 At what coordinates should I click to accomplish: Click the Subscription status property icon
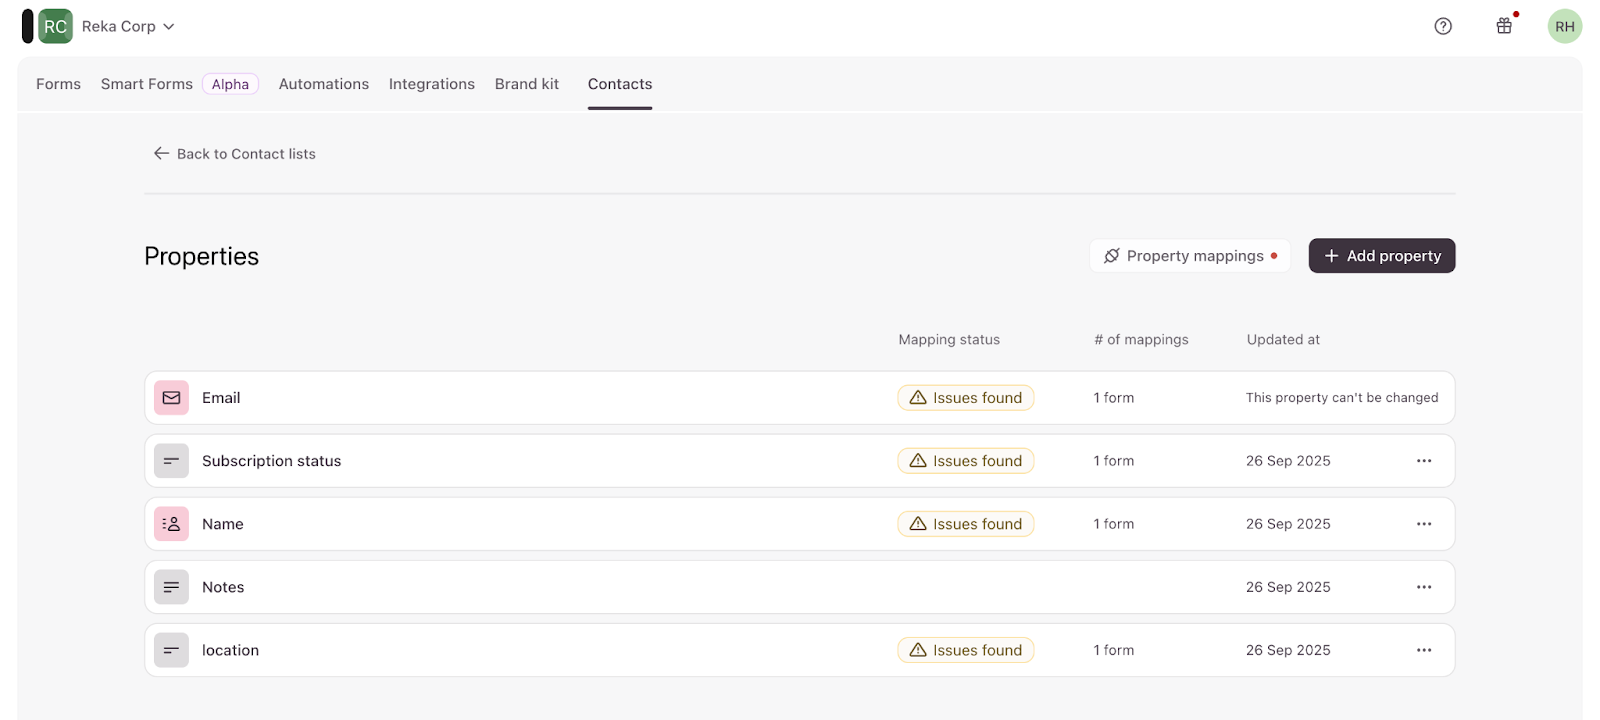[171, 461]
